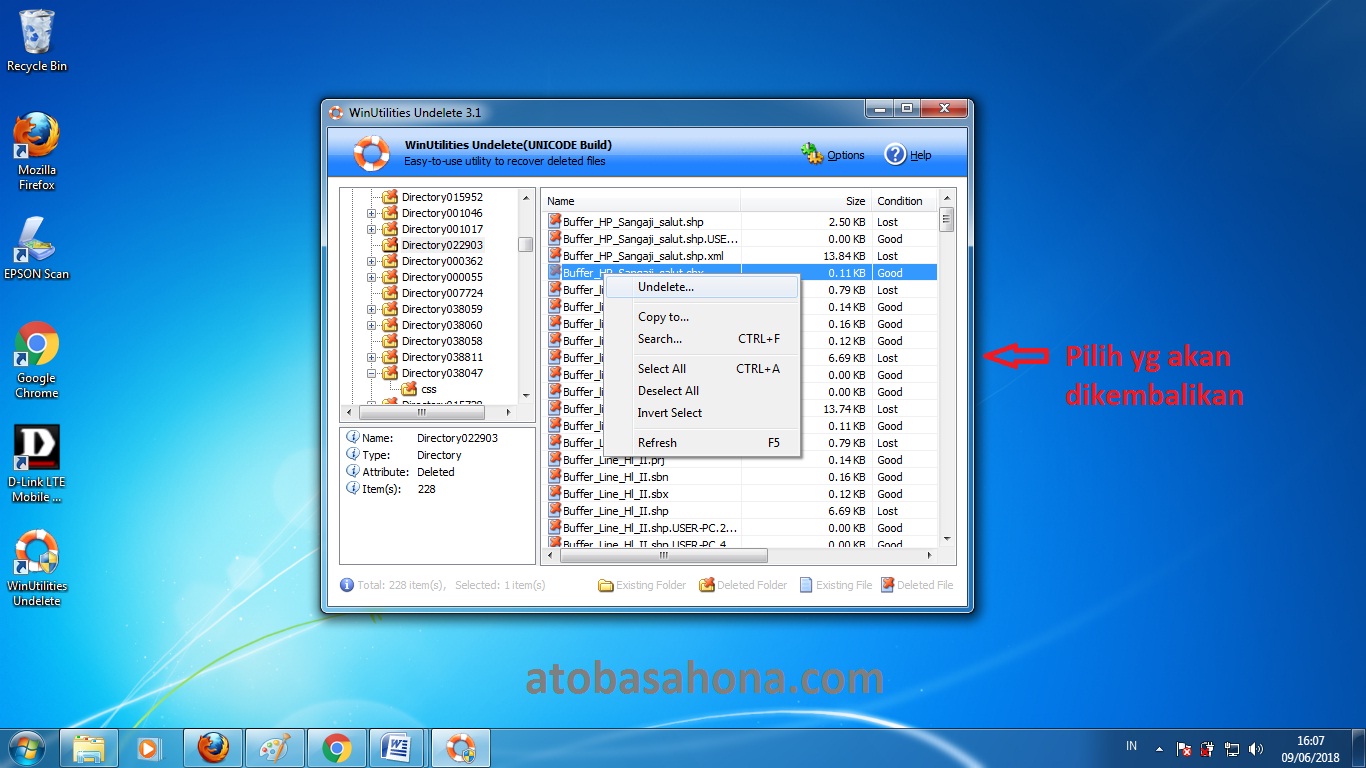Screen dimensions: 1366x768
Task: Choose Invert Select menu entry
Action: [x=702, y=413]
